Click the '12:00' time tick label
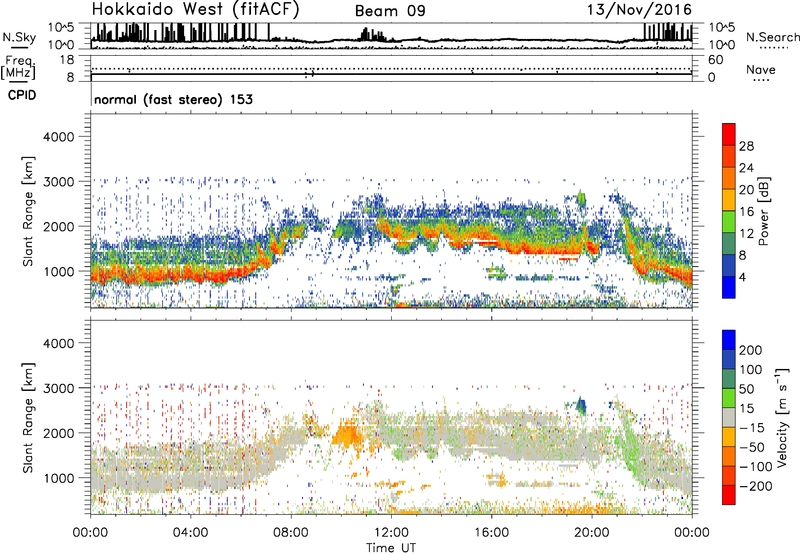Screen dimensions: 800x554 tap(391, 533)
